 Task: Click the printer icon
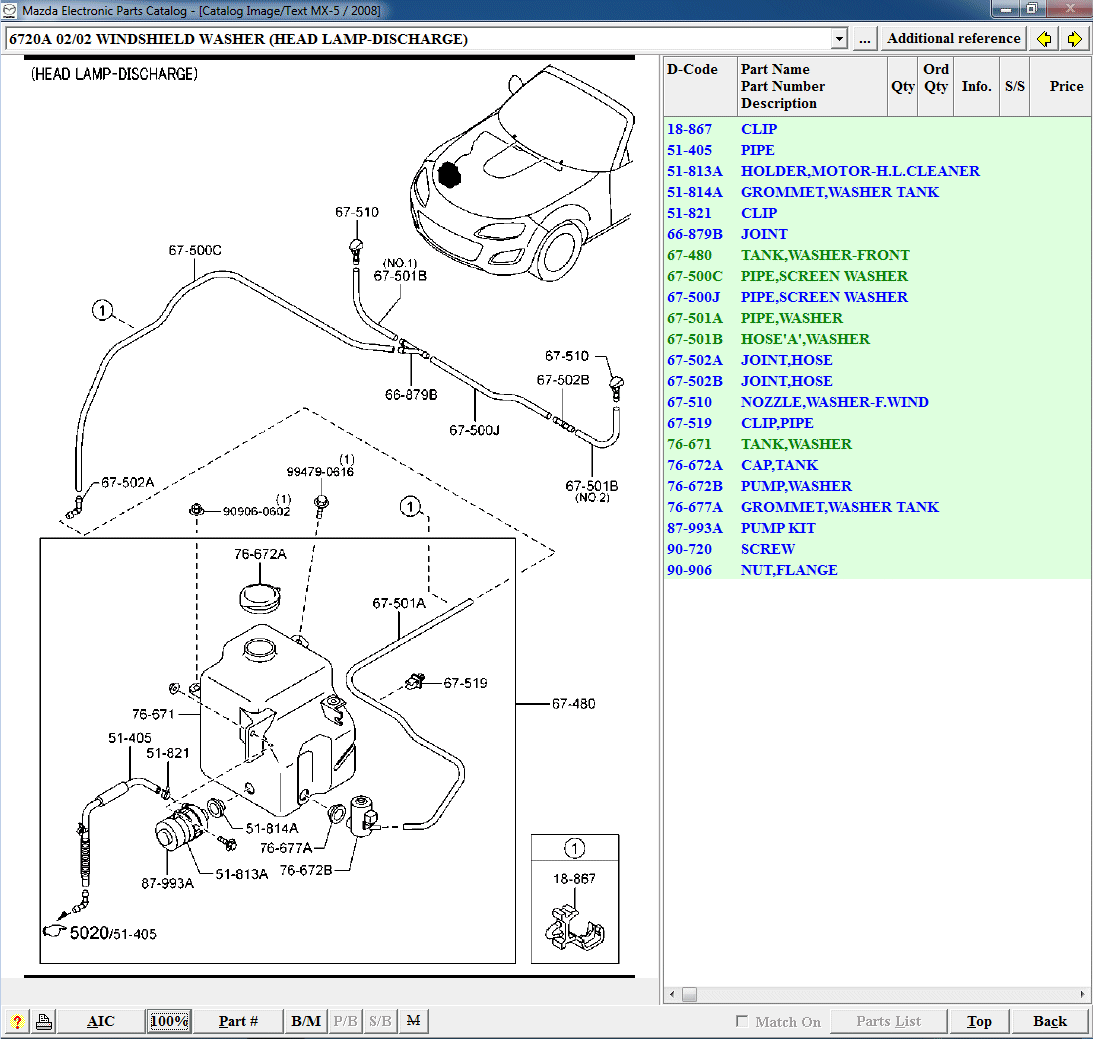44,1022
